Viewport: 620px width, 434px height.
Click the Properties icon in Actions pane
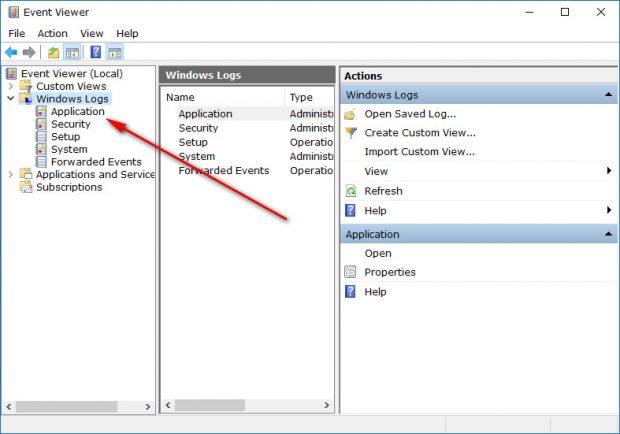(350, 272)
